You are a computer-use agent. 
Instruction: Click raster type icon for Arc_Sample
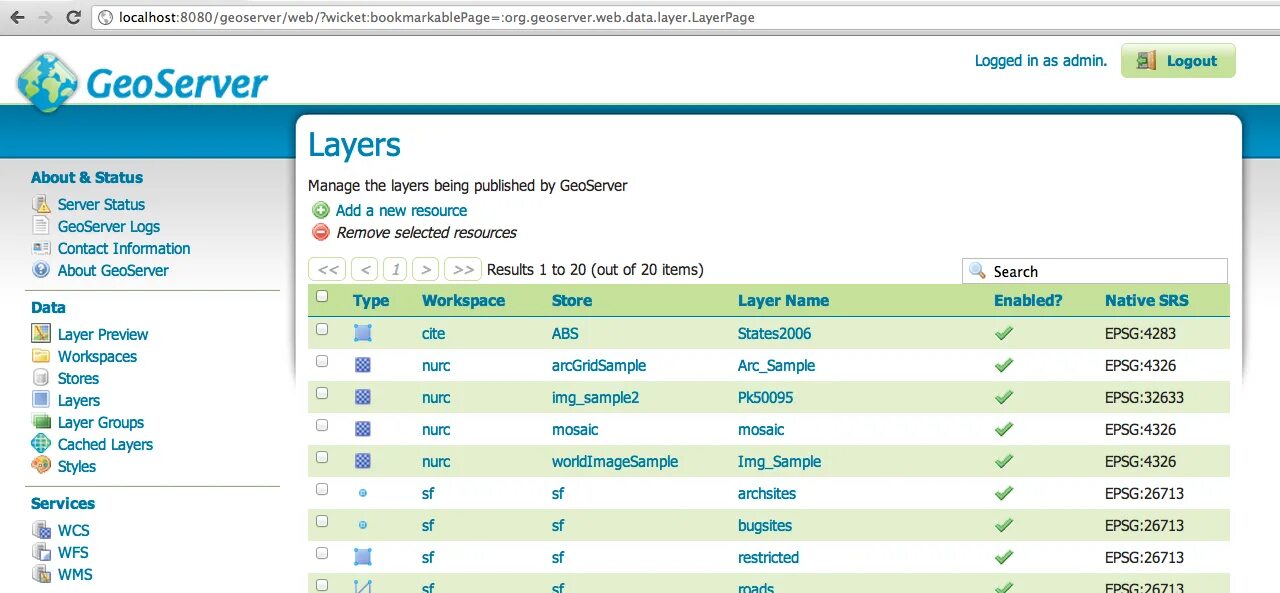click(363, 365)
